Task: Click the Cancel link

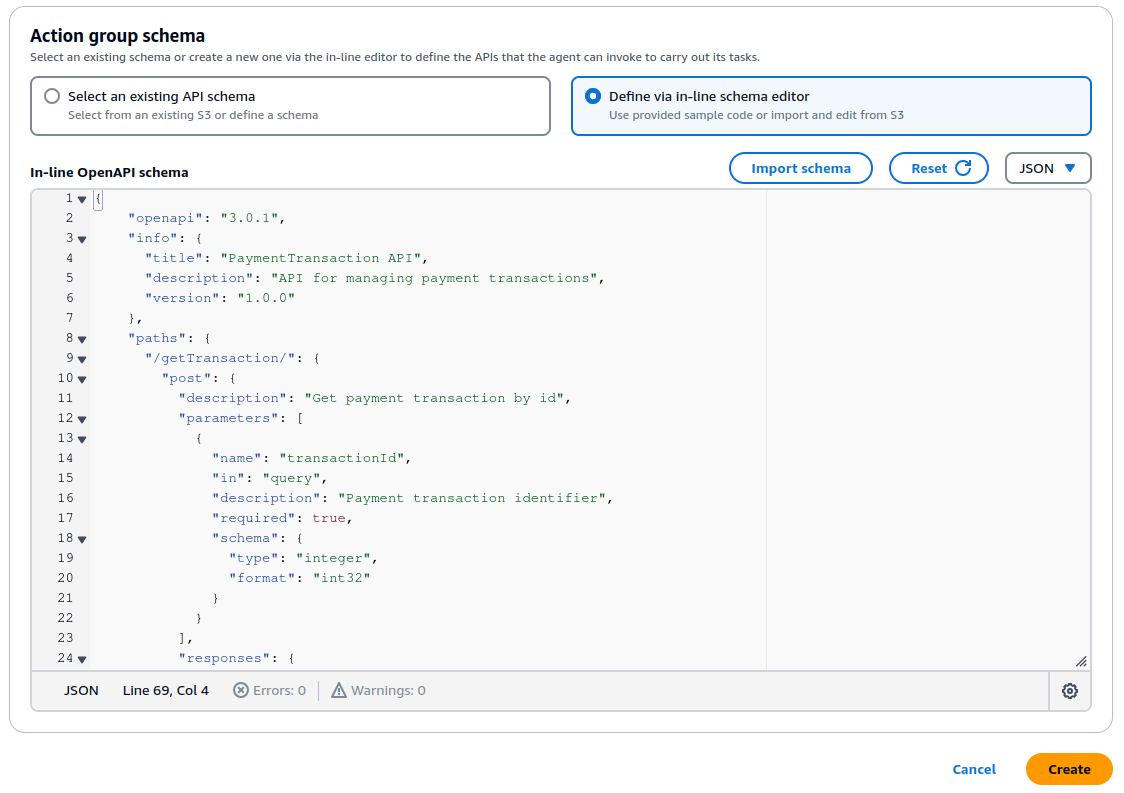Action: pos(974,769)
